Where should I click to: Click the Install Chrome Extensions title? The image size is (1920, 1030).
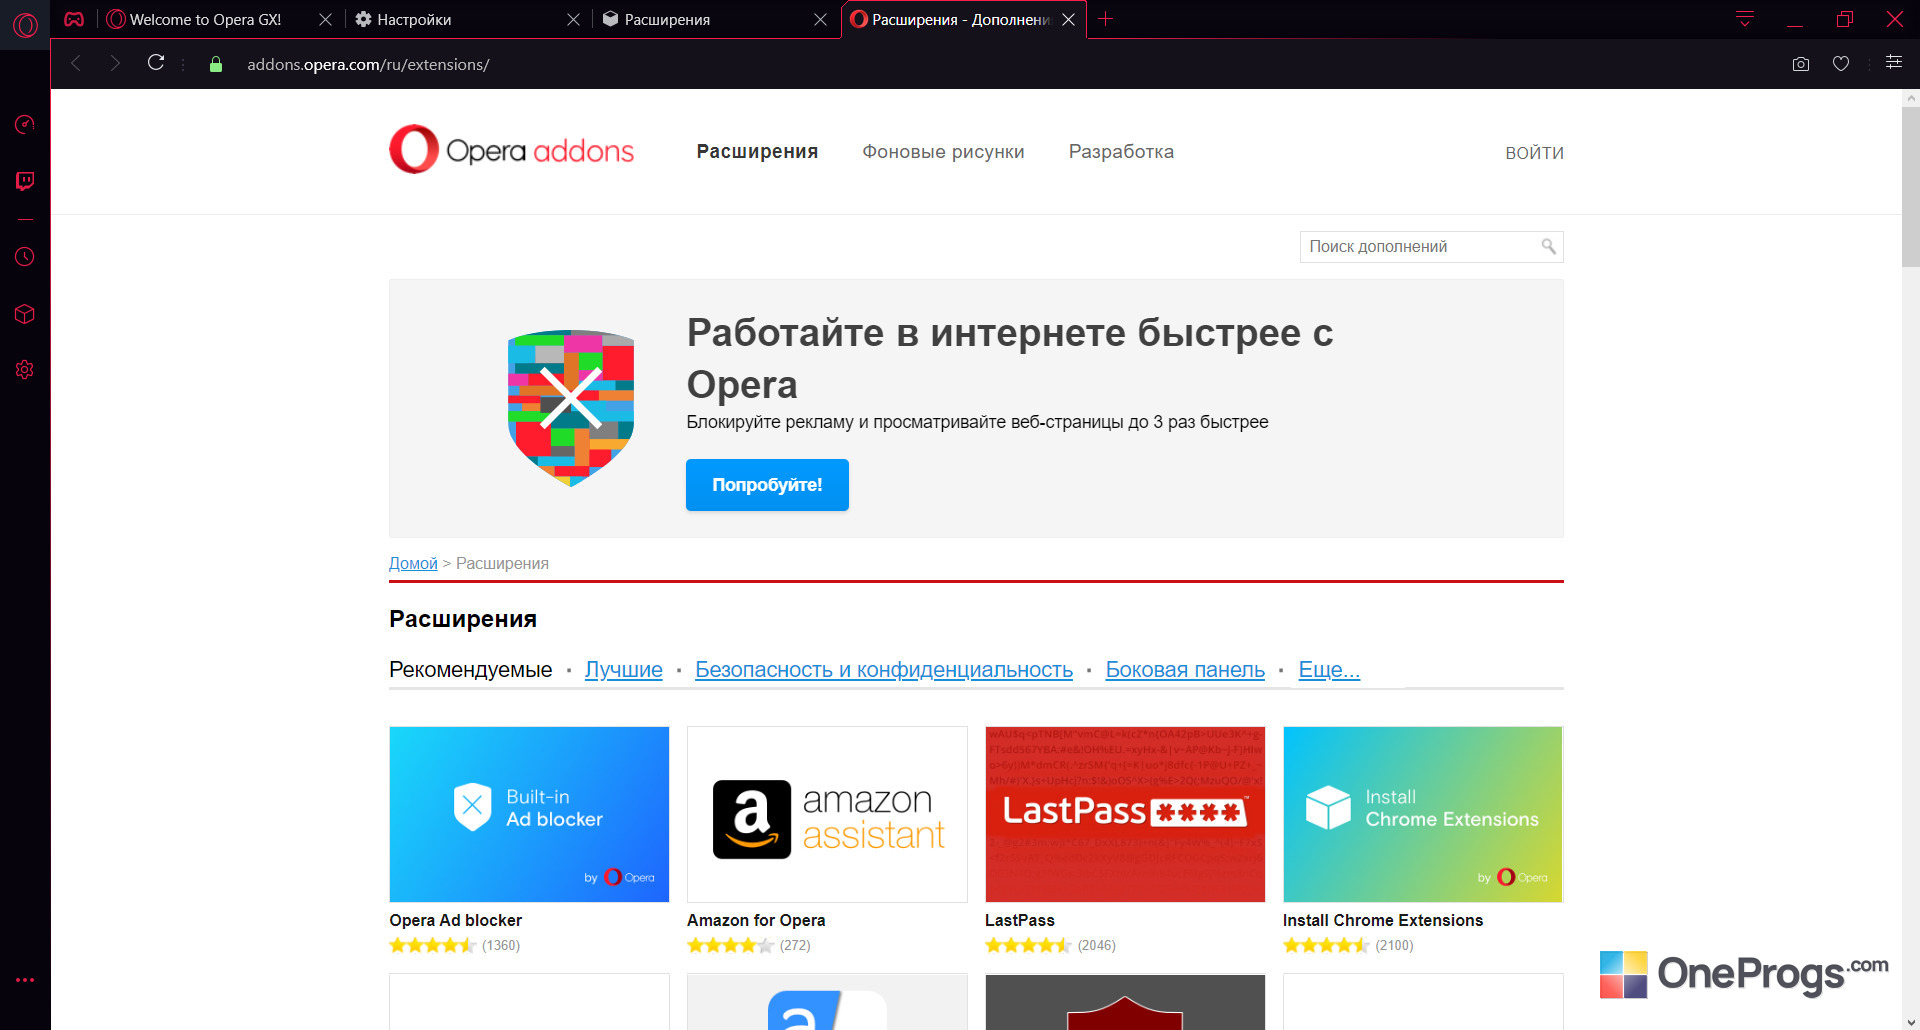tap(1383, 920)
